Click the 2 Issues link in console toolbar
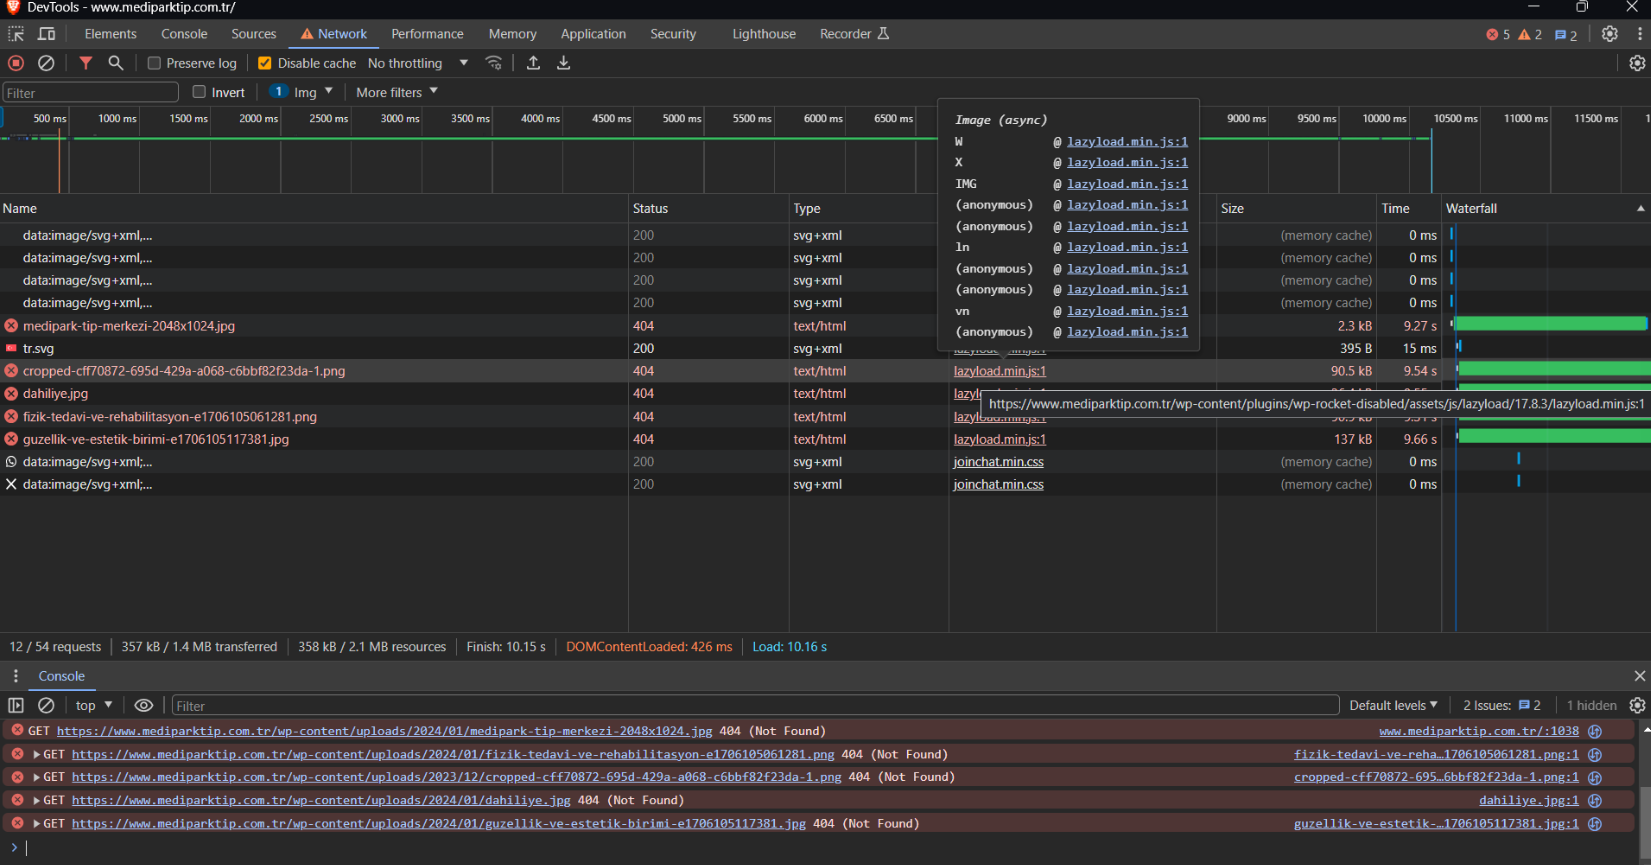Viewport: 1651px width, 865px height. point(1501,705)
